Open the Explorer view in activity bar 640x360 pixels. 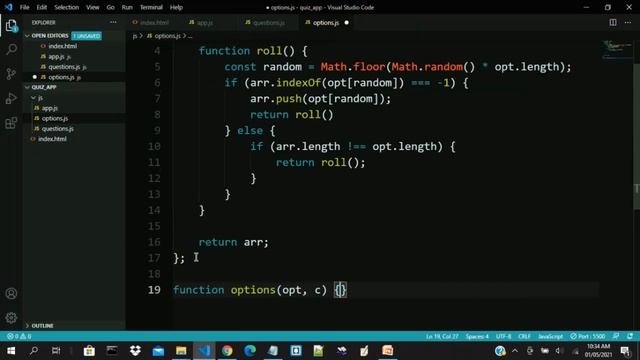(x=11, y=26)
